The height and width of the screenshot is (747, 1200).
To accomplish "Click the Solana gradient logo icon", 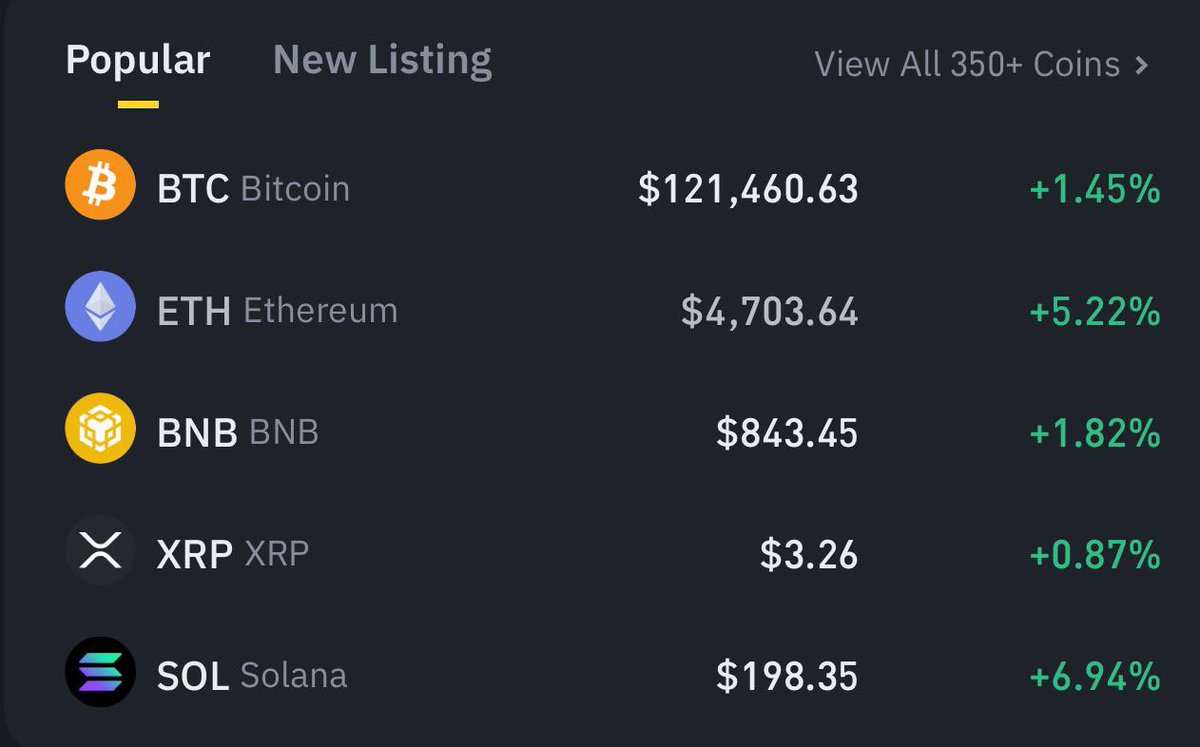I will 100,673.
